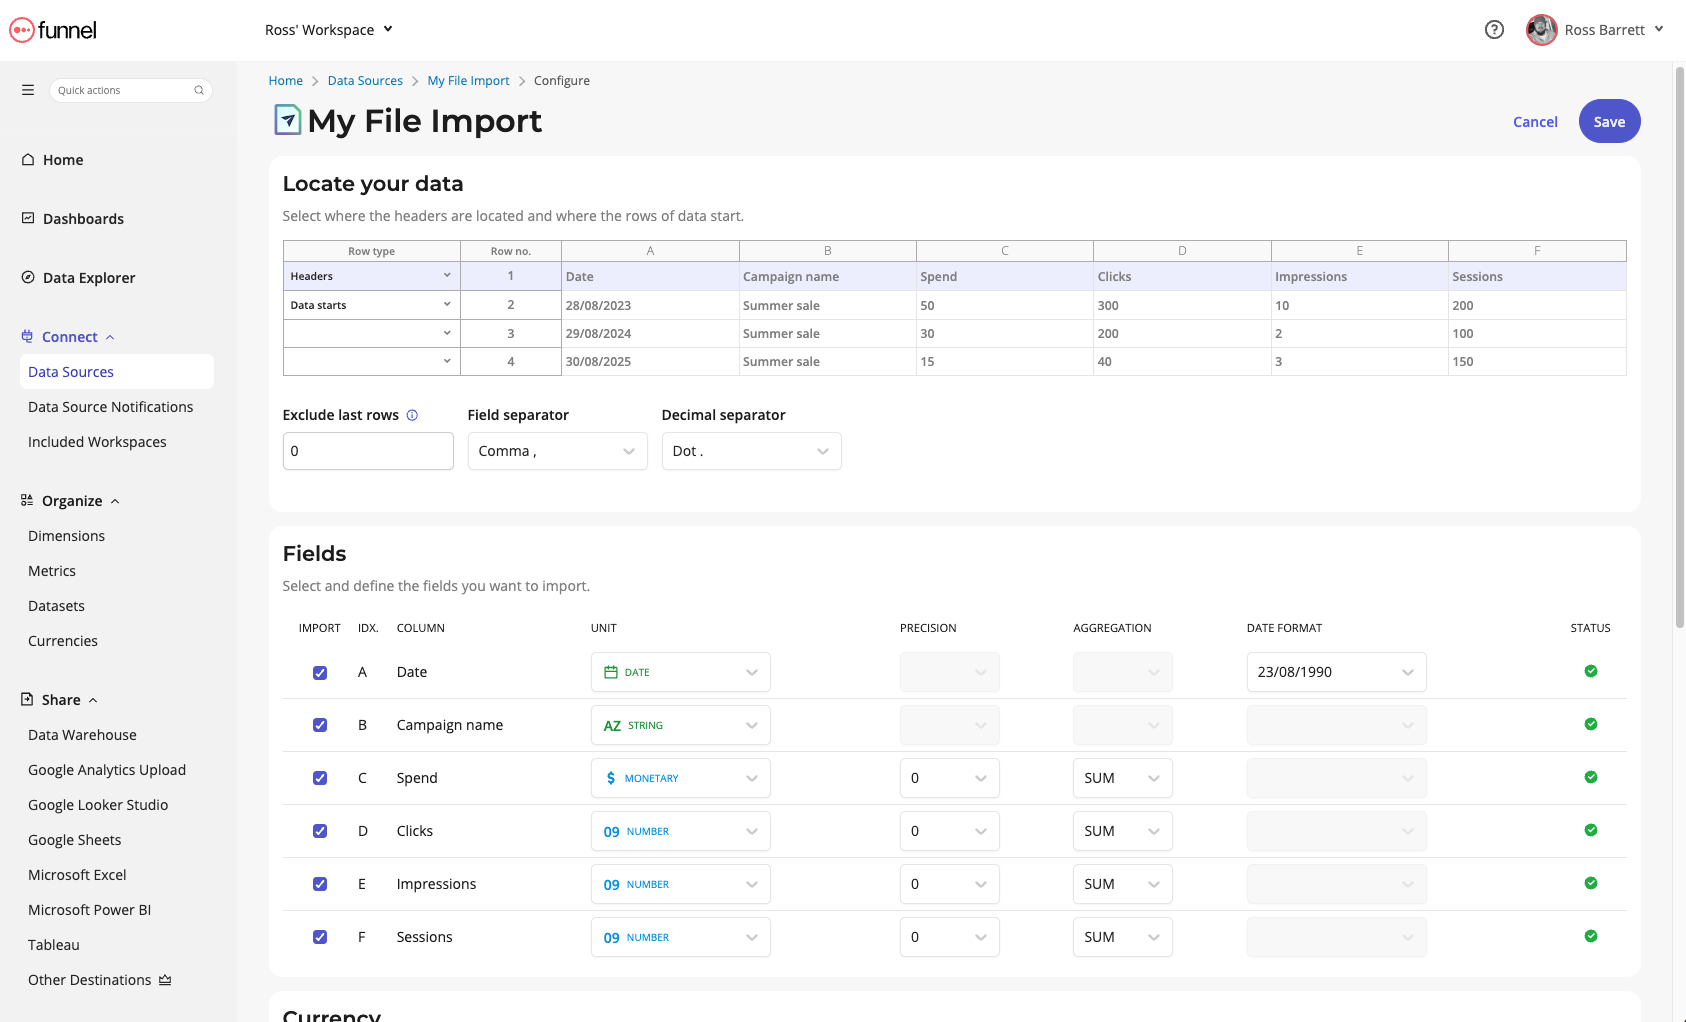Click the green status check for Clicks
The height and width of the screenshot is (1022, 1686).
tap(1590, 830)
